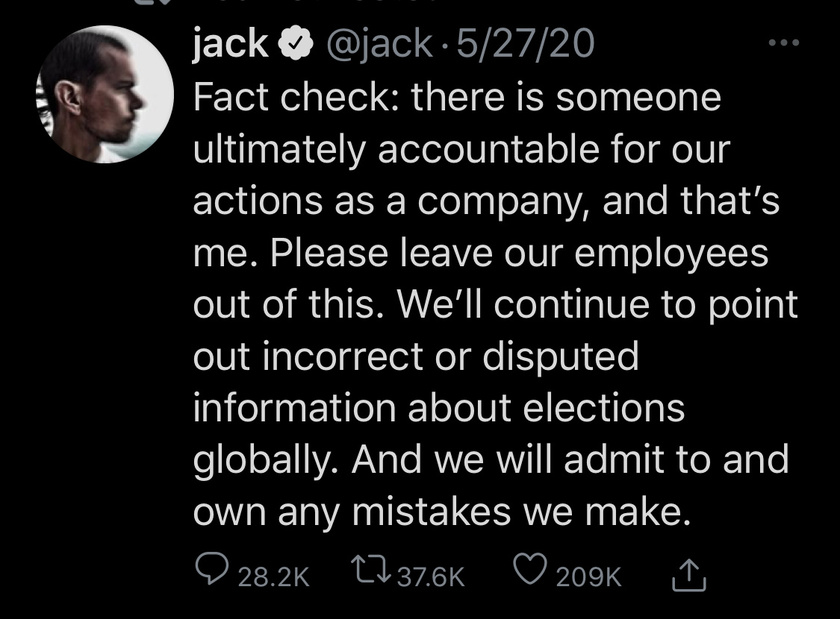Click the 37.6K retweet count
The width and height of the screenshot is (840, 619).
pyautogui.click(x=431, y=577)
